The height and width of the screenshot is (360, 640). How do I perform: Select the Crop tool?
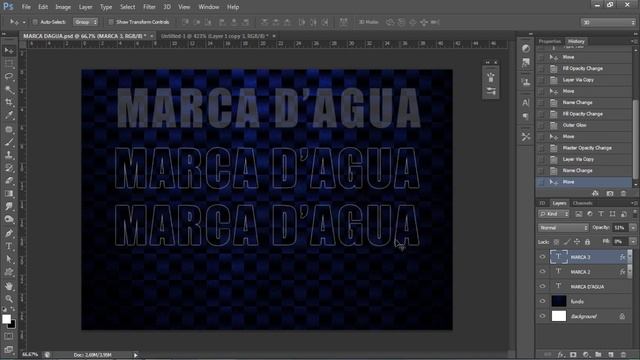coord(9,102)
